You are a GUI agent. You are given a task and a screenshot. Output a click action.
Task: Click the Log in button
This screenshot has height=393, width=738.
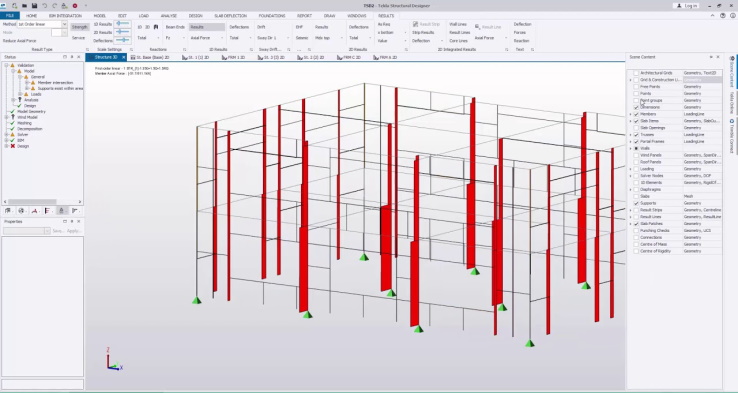687,6
